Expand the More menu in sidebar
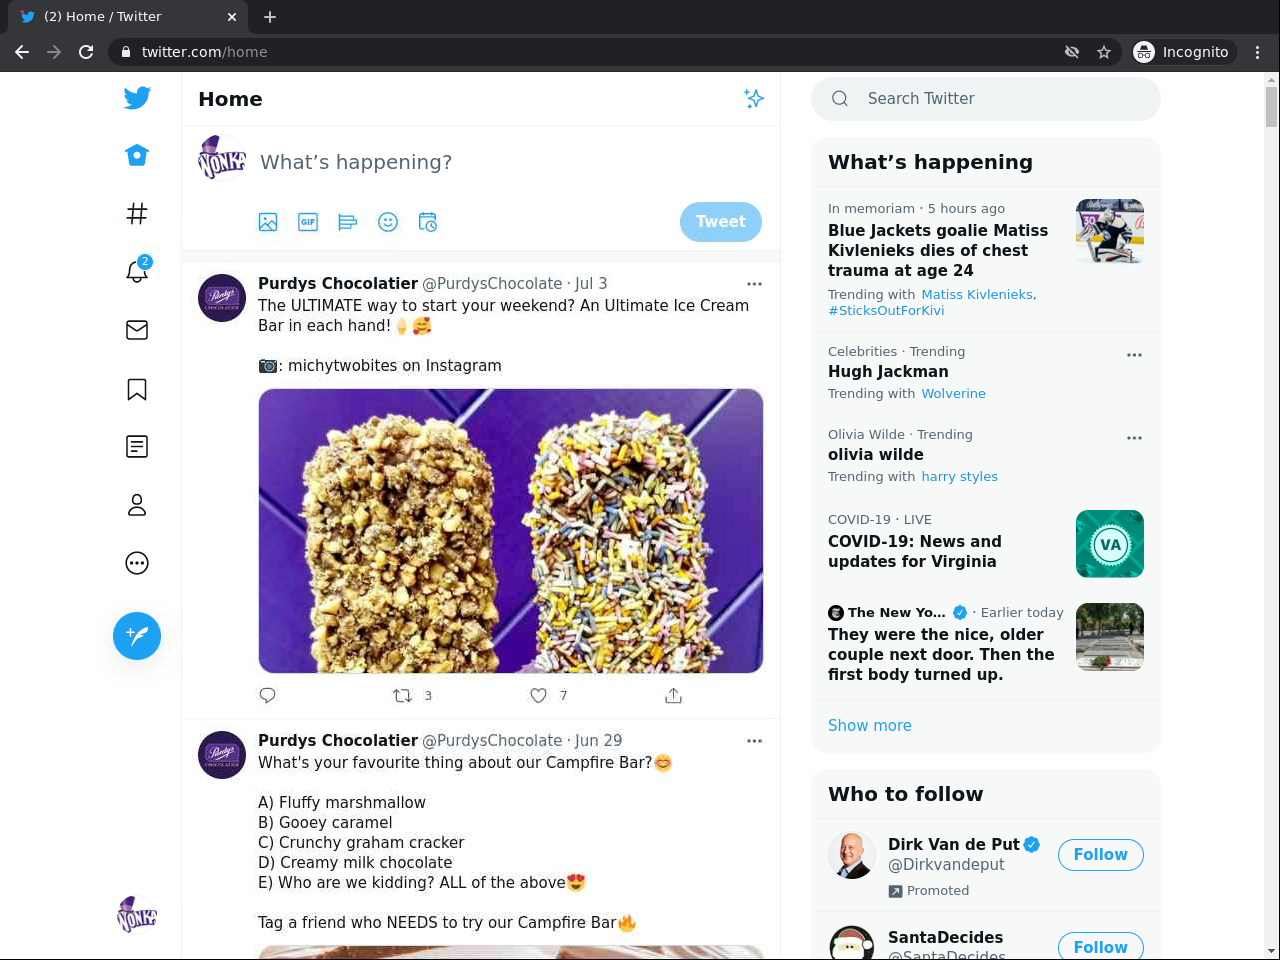Image resolution: width=1280 pixels, height=960 pixels. tap(137, 563)
